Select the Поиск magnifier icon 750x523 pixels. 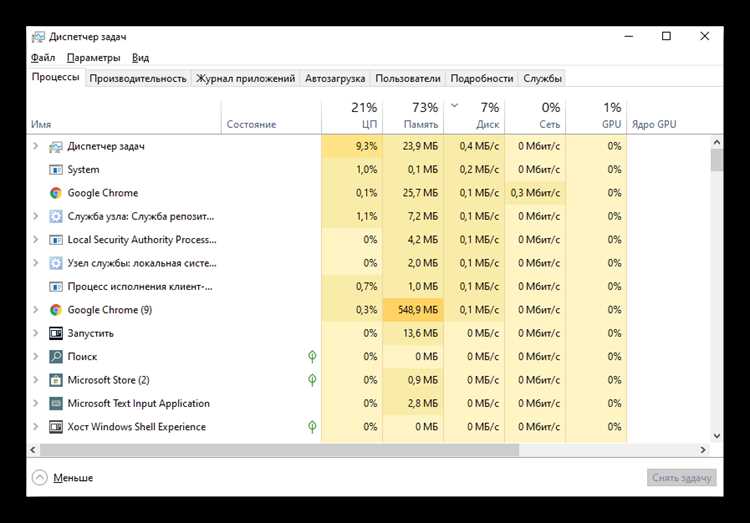pyautogui.click(x=55, y=357)
